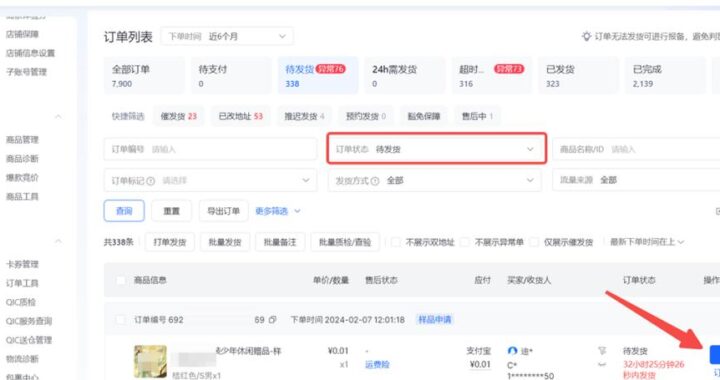
Task: Open 物流诊断 in the sidebar
Action: point(22,359)
